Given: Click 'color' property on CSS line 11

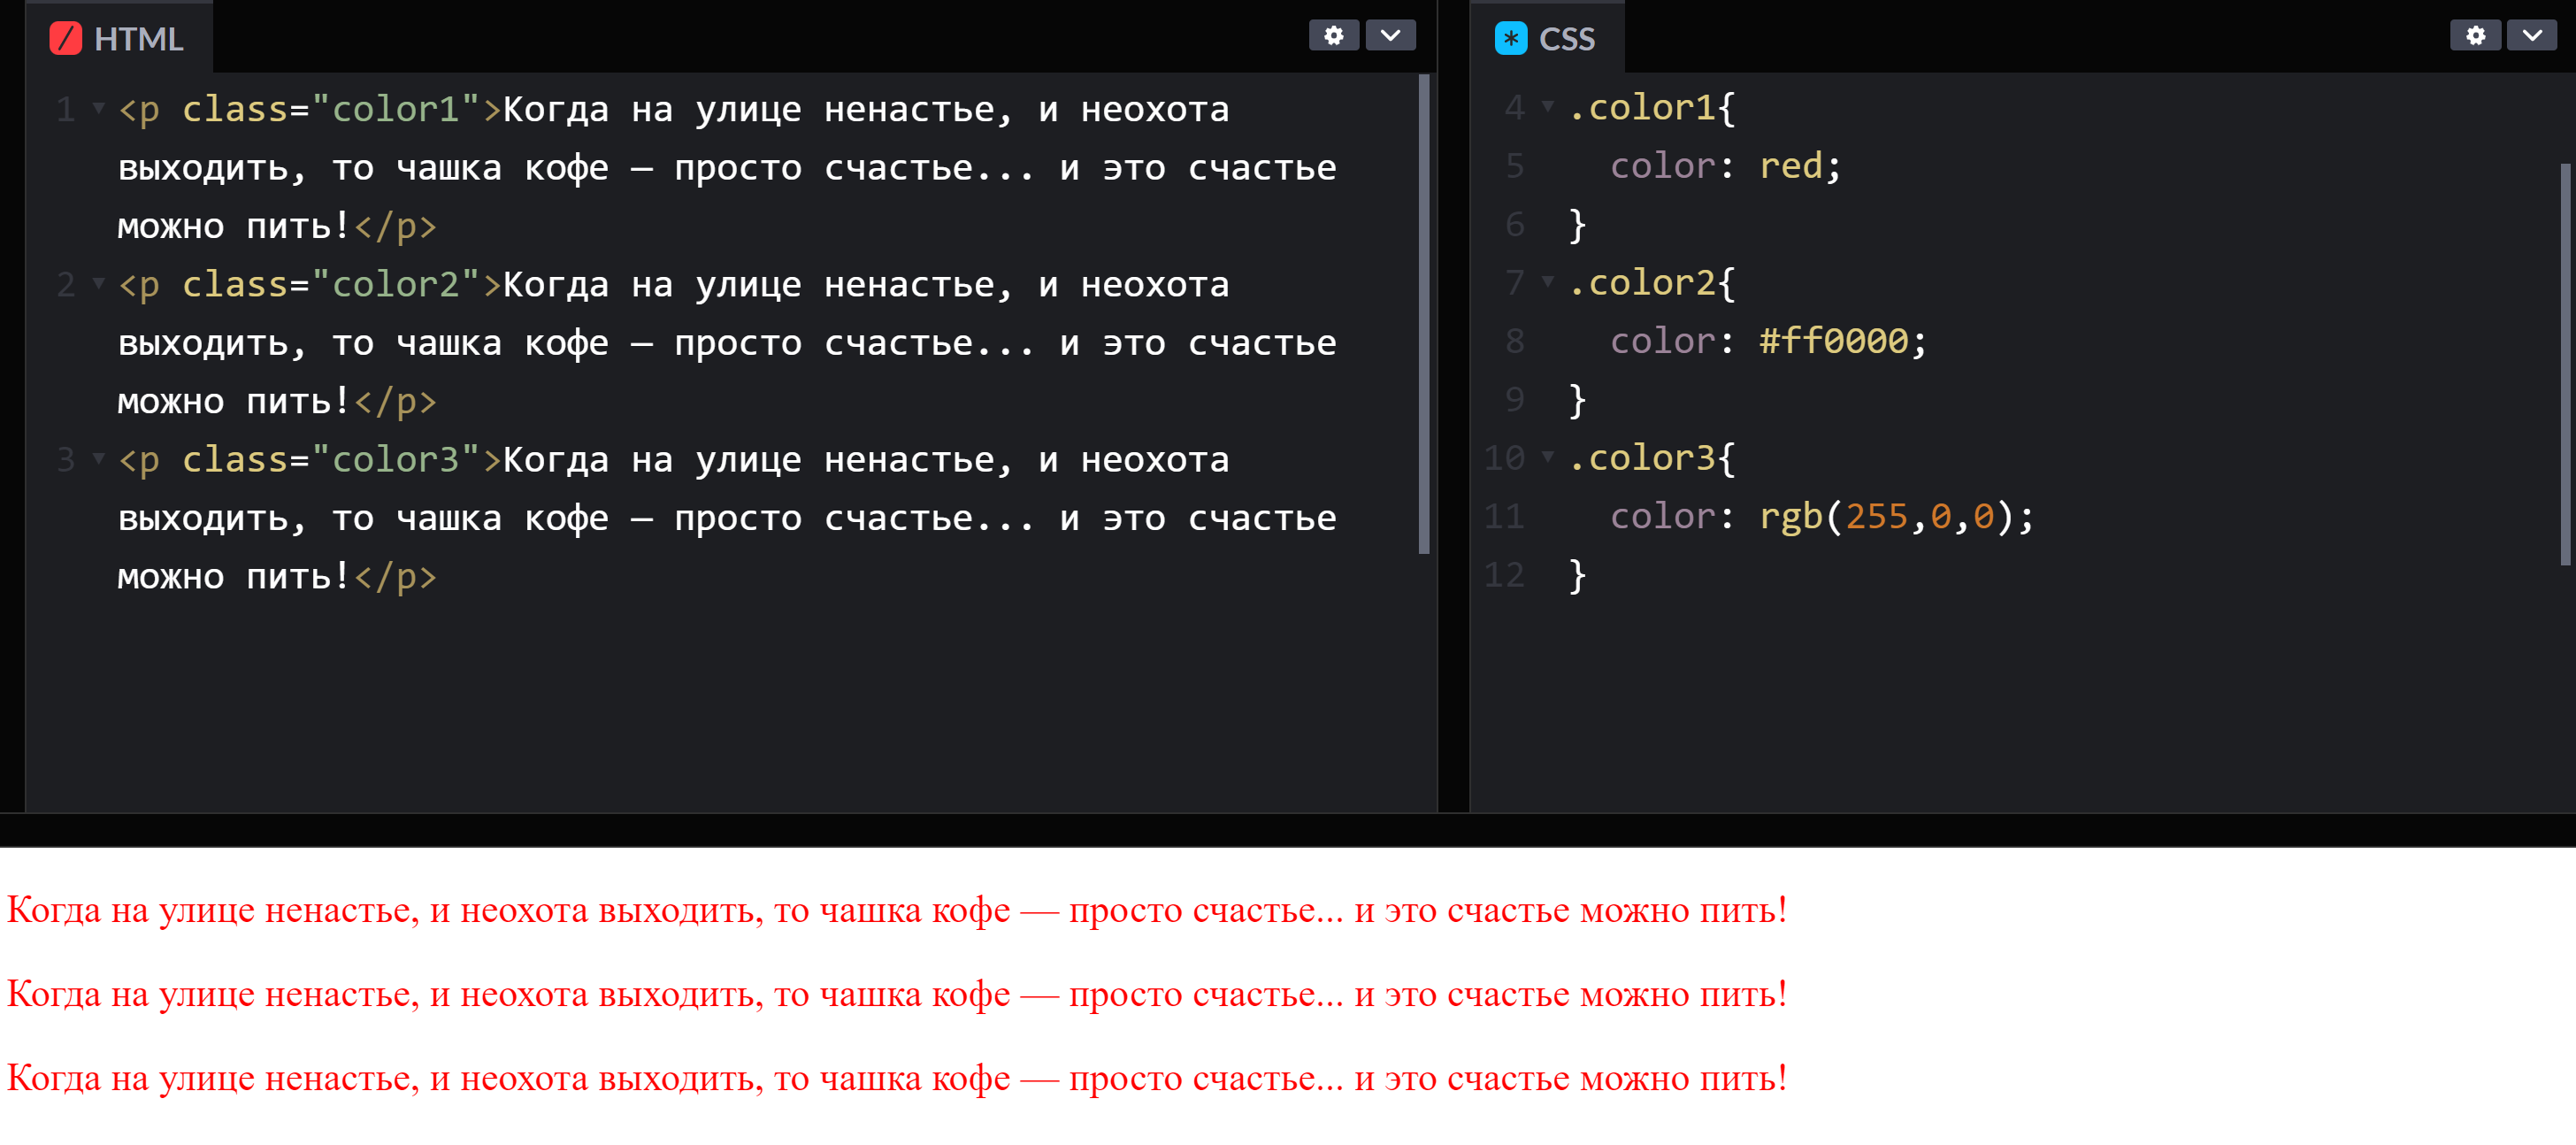Looking at the screenshot, I should click(x=1662, y=516).
